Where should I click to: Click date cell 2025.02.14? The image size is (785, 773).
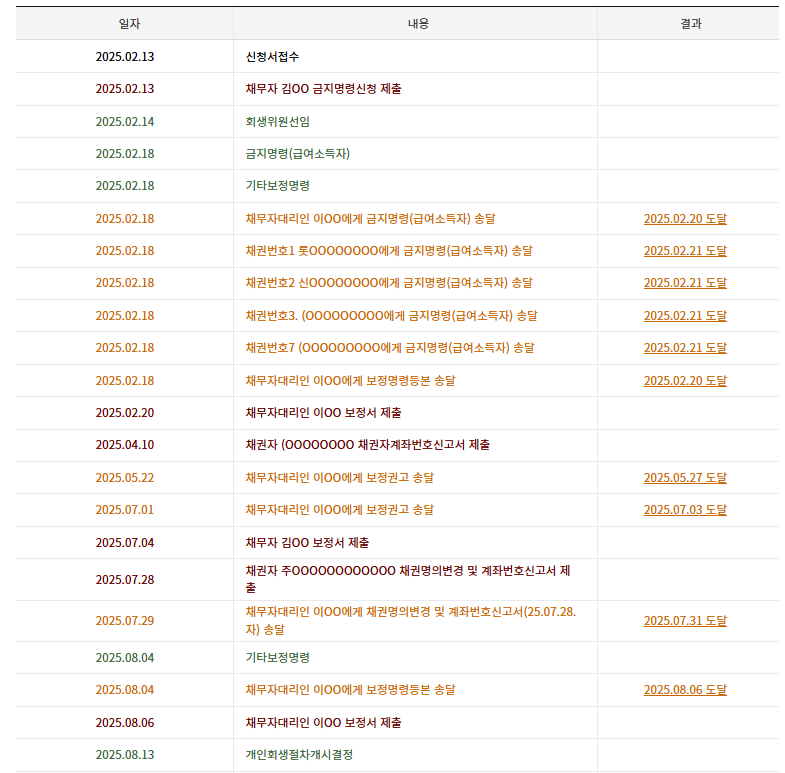pos(125,122)
